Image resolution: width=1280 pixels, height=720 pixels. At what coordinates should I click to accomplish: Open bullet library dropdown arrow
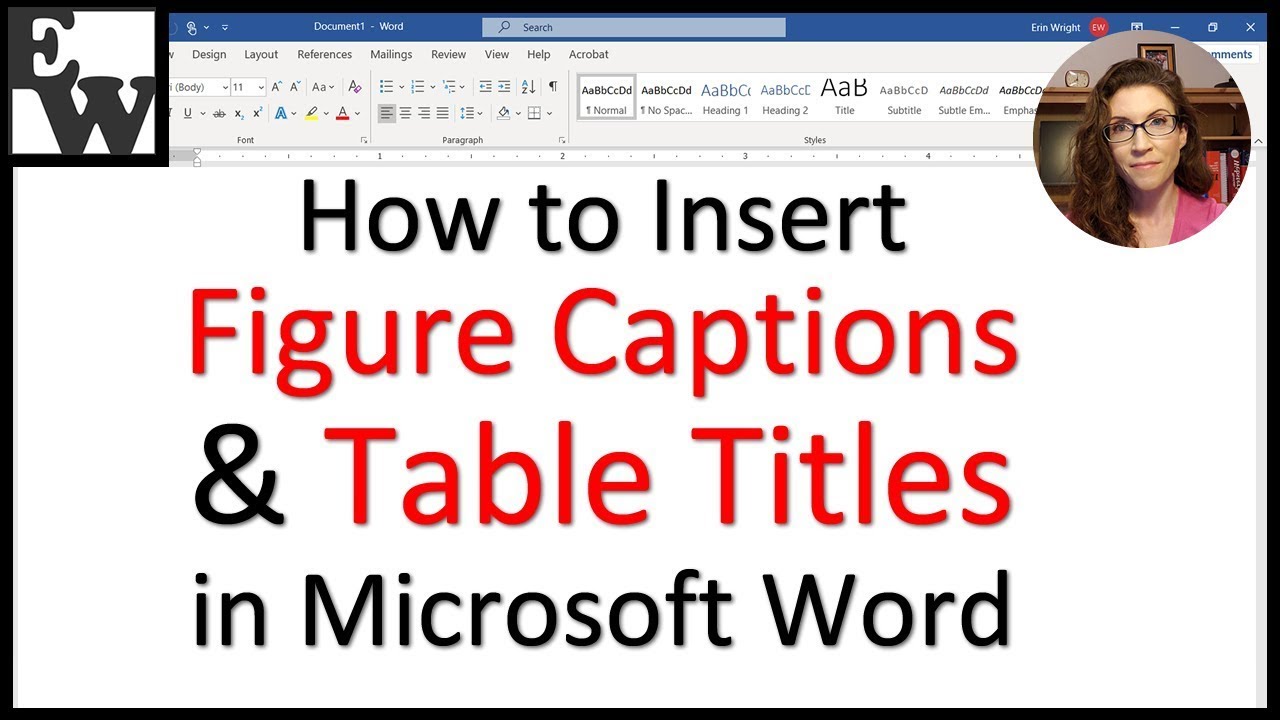[x=400, y=87]
